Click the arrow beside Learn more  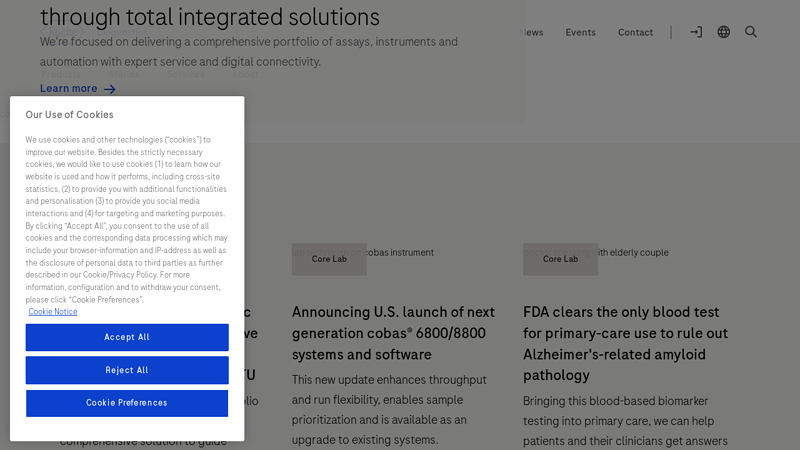tap(110, 89)
